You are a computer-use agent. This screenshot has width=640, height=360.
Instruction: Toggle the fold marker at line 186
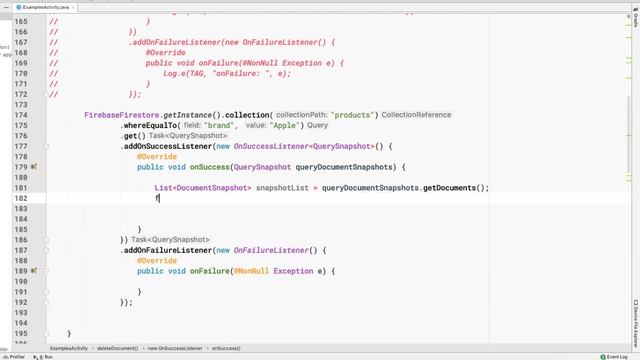[46, 240]
